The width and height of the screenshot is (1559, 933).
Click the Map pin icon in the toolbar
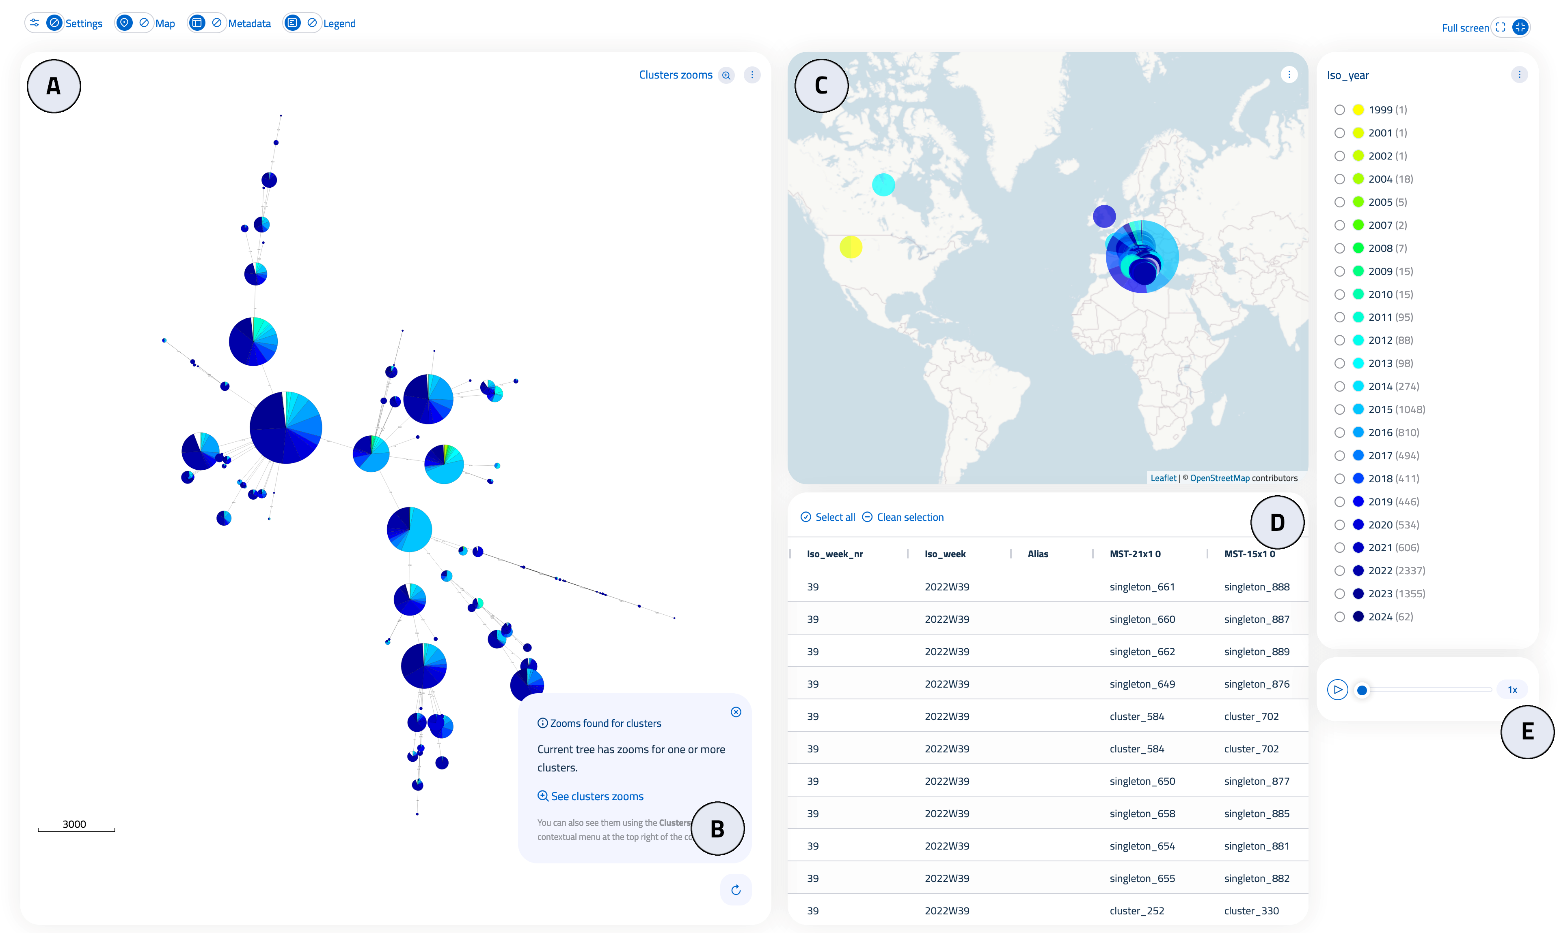pos(125,23)
